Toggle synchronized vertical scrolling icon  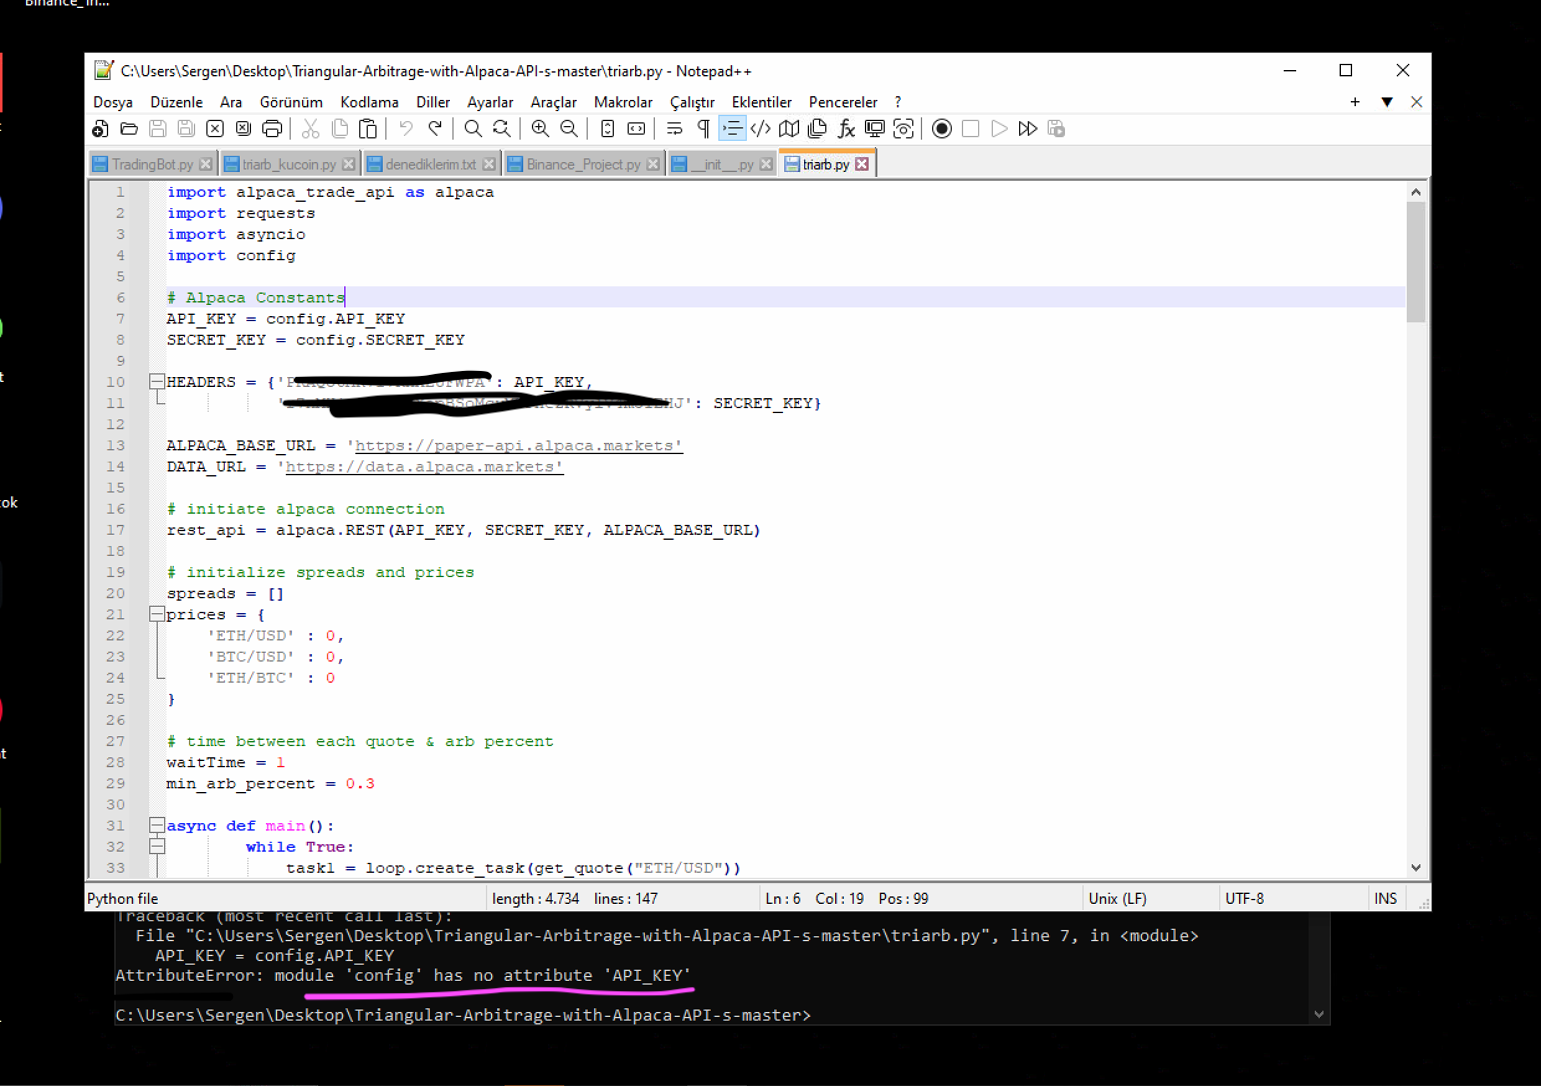pyautogui.click(x=607, y=129)
